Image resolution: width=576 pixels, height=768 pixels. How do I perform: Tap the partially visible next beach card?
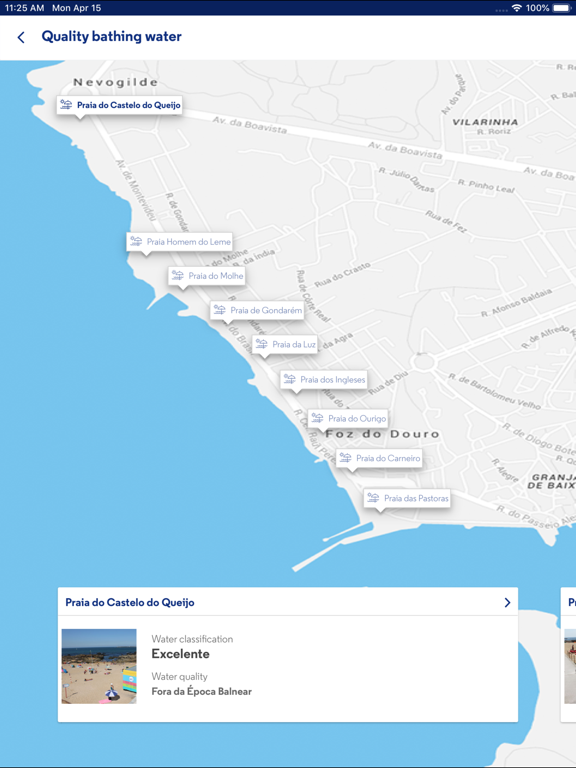pos(568,654)
